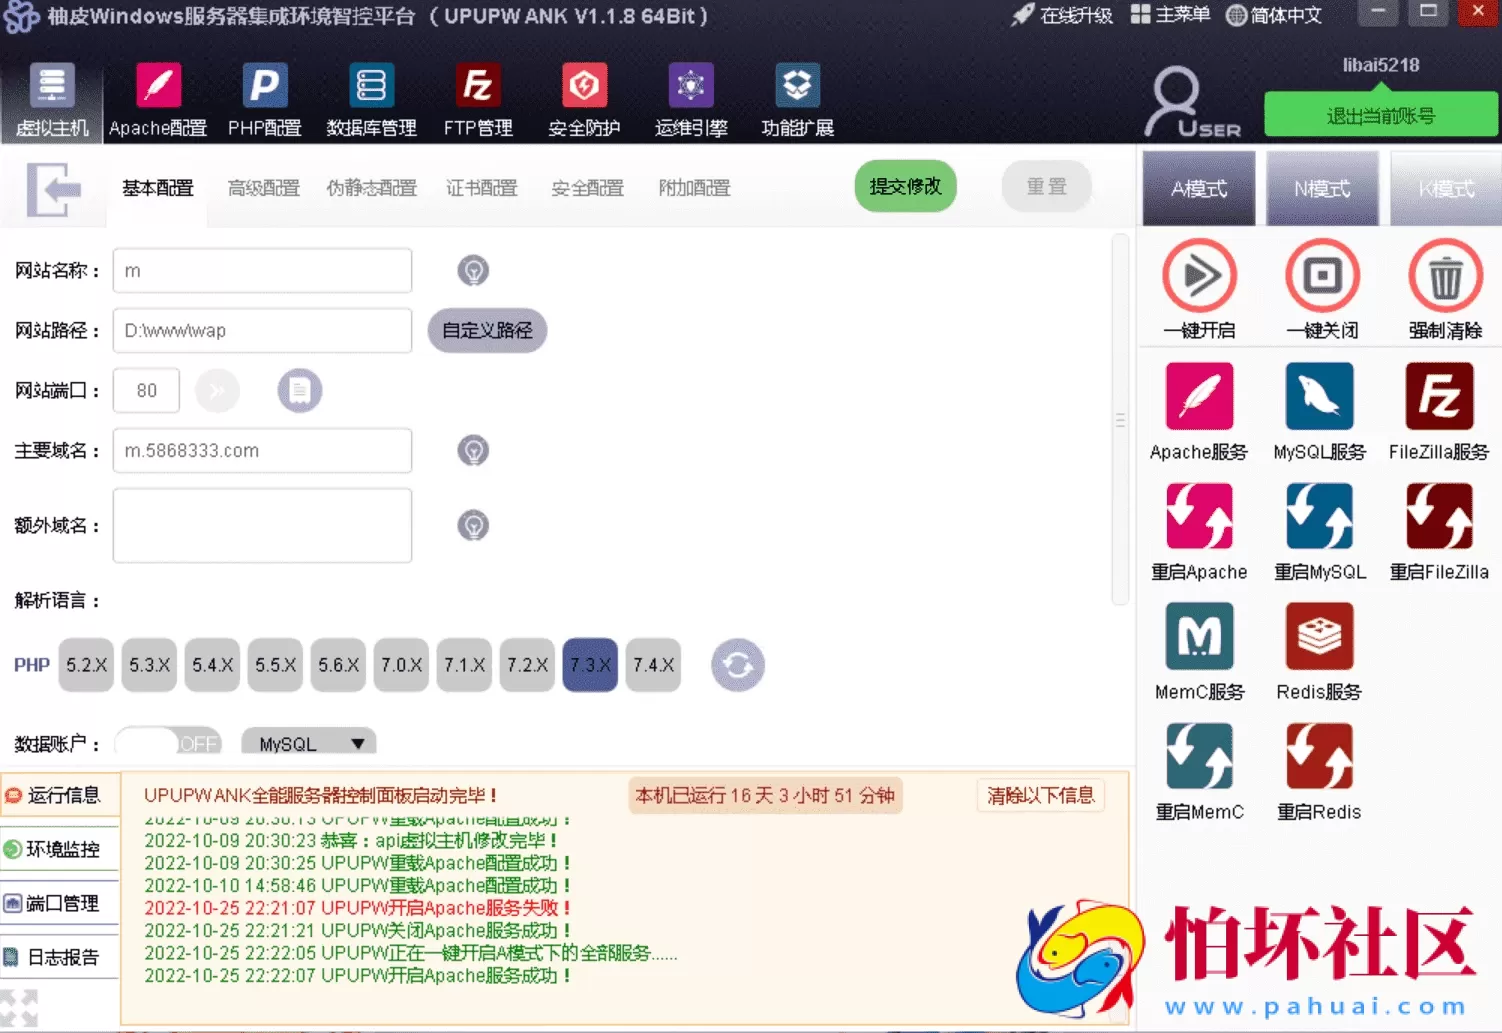Image resolution: width=1502 pixels, height=1033 pixels.
Task: Submit changes with 提交修改 button
Action: (904, 186)
